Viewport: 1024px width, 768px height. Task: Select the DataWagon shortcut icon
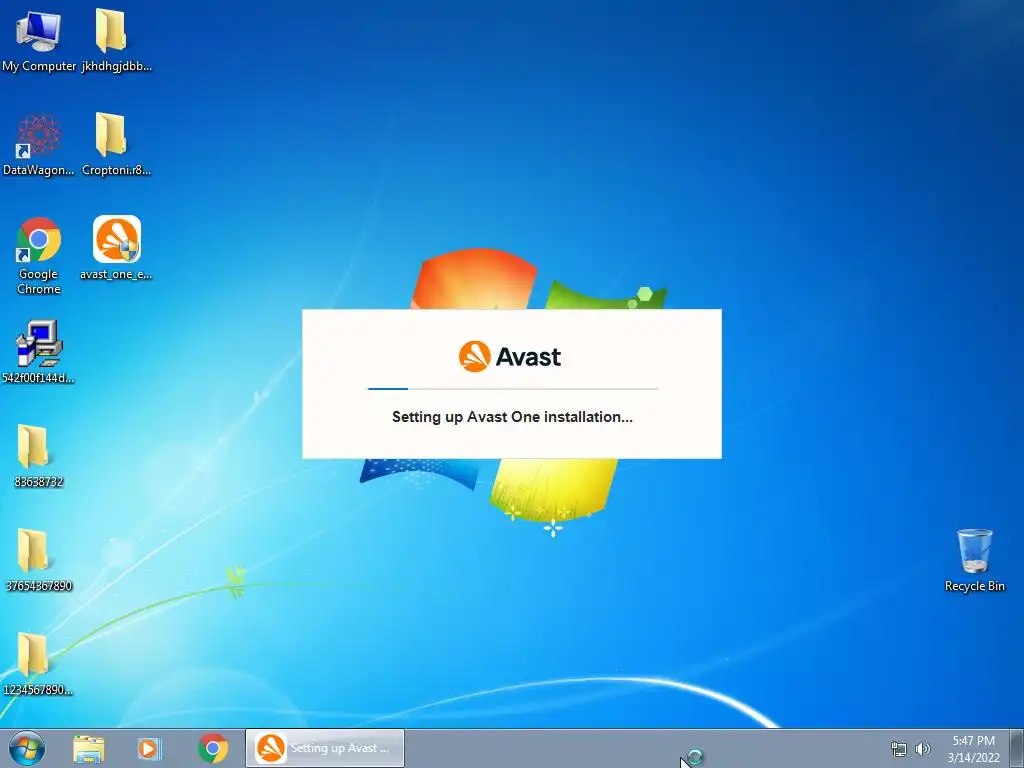click(x=39, y=145)
